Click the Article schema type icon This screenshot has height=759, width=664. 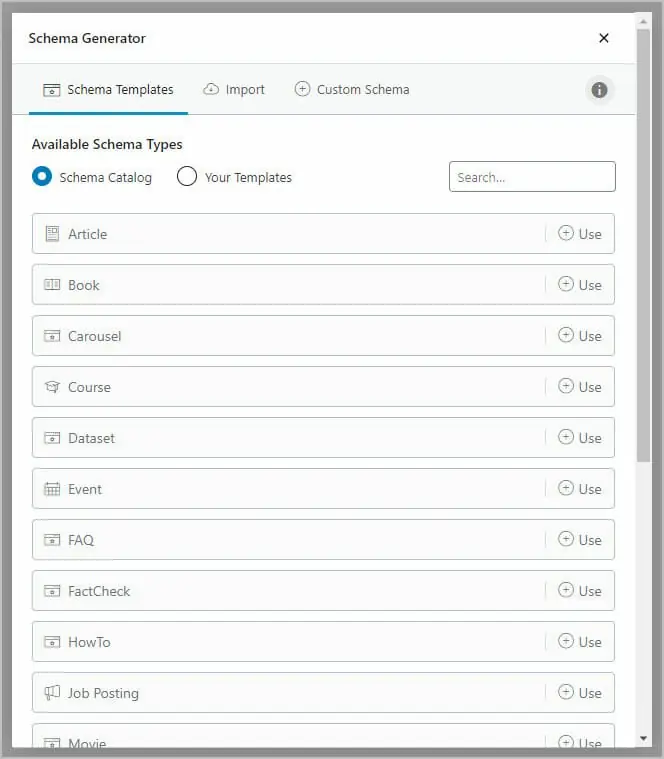(52, 234)
